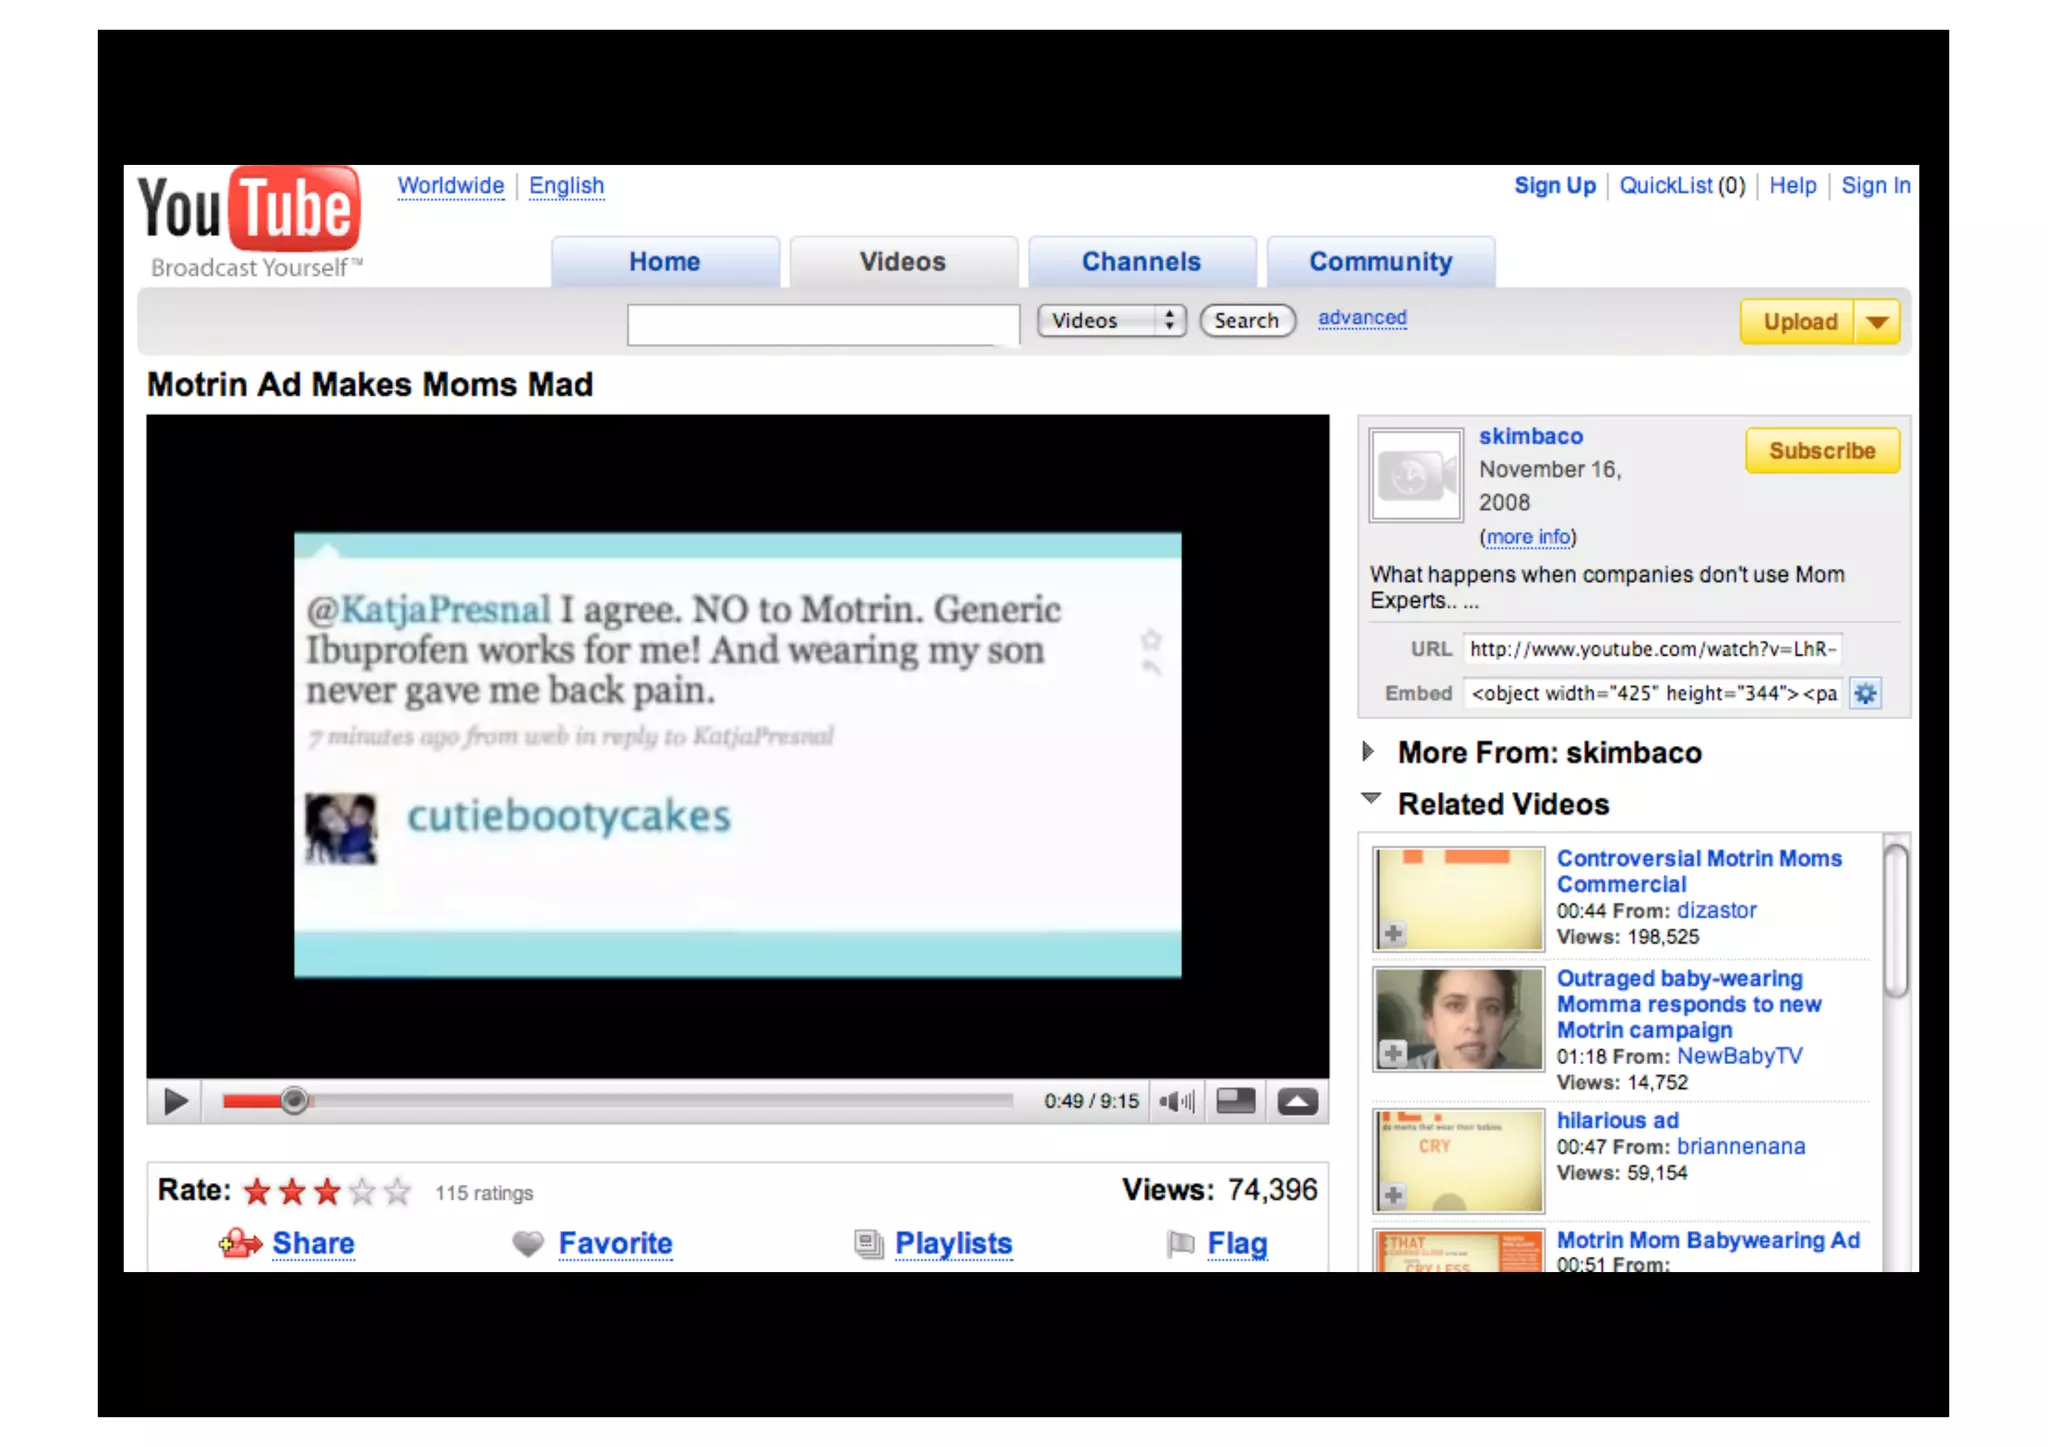Click the Flag icon link
The image size is (2048, 1447).
click(x=1181, y=1243)
